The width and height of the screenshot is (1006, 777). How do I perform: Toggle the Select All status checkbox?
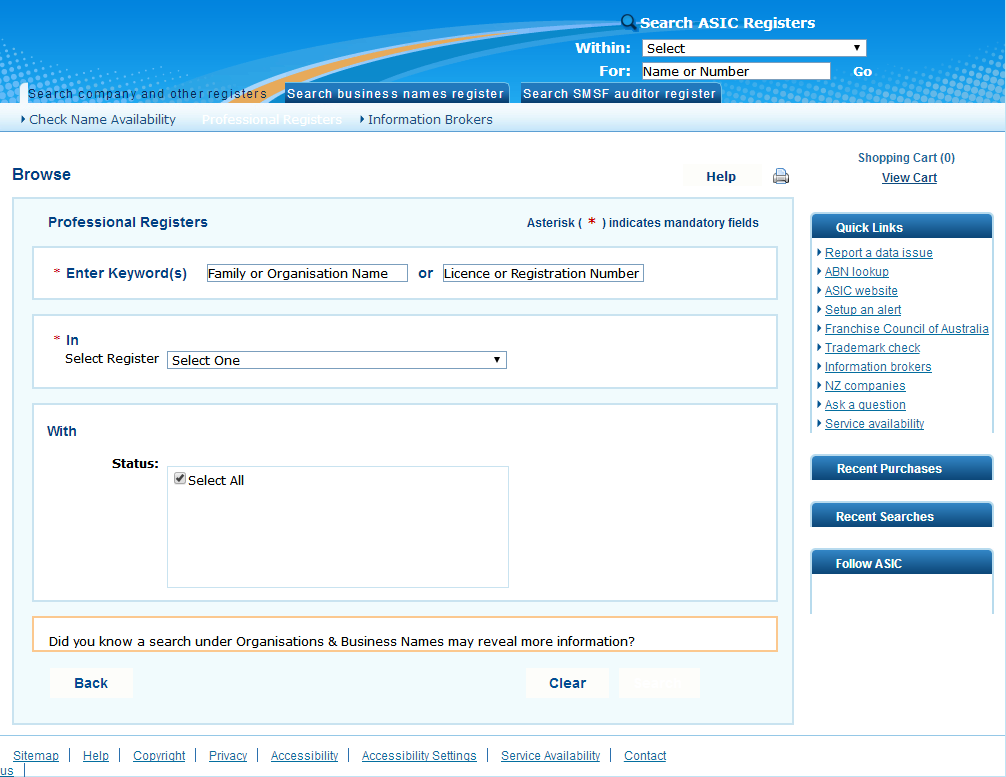pyautogui.click(x=180, y=479)
